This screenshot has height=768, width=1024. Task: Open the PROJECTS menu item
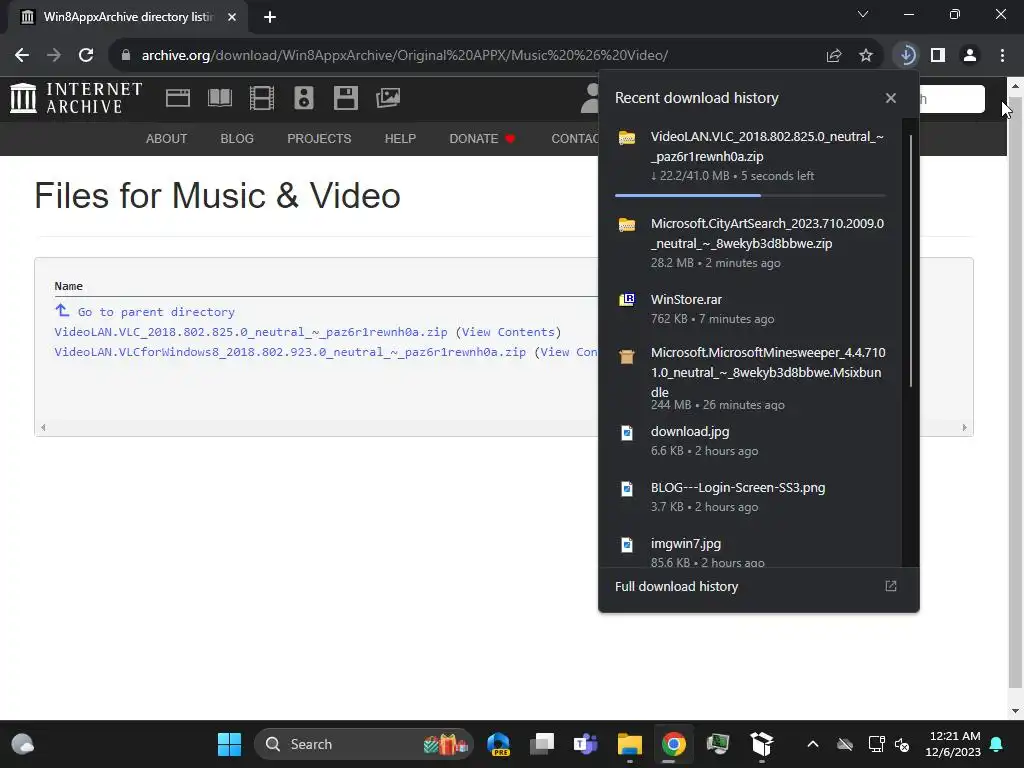[x=319, y=138]
